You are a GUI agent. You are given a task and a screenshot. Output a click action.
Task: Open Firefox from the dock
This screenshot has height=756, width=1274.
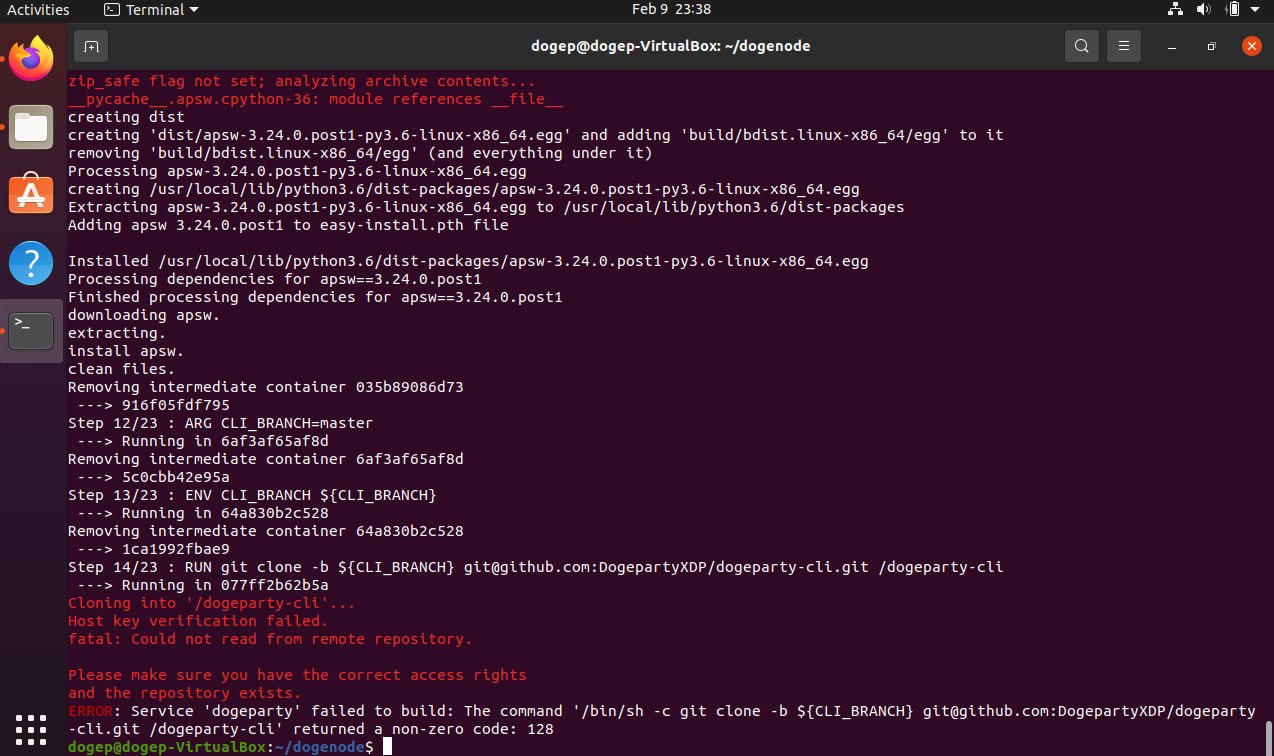click(31, 60)
